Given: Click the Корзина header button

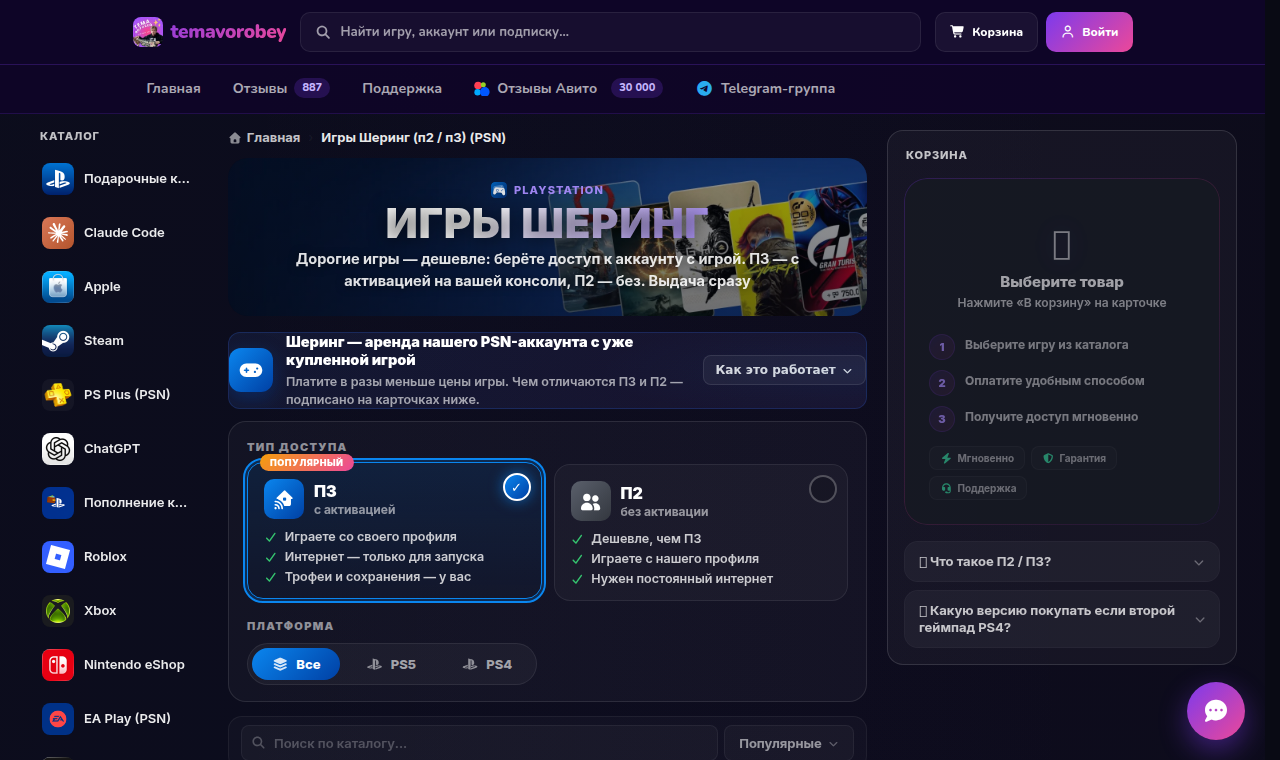Looking at the screenshot, I should pyautogui.click(x=987, y=32).
